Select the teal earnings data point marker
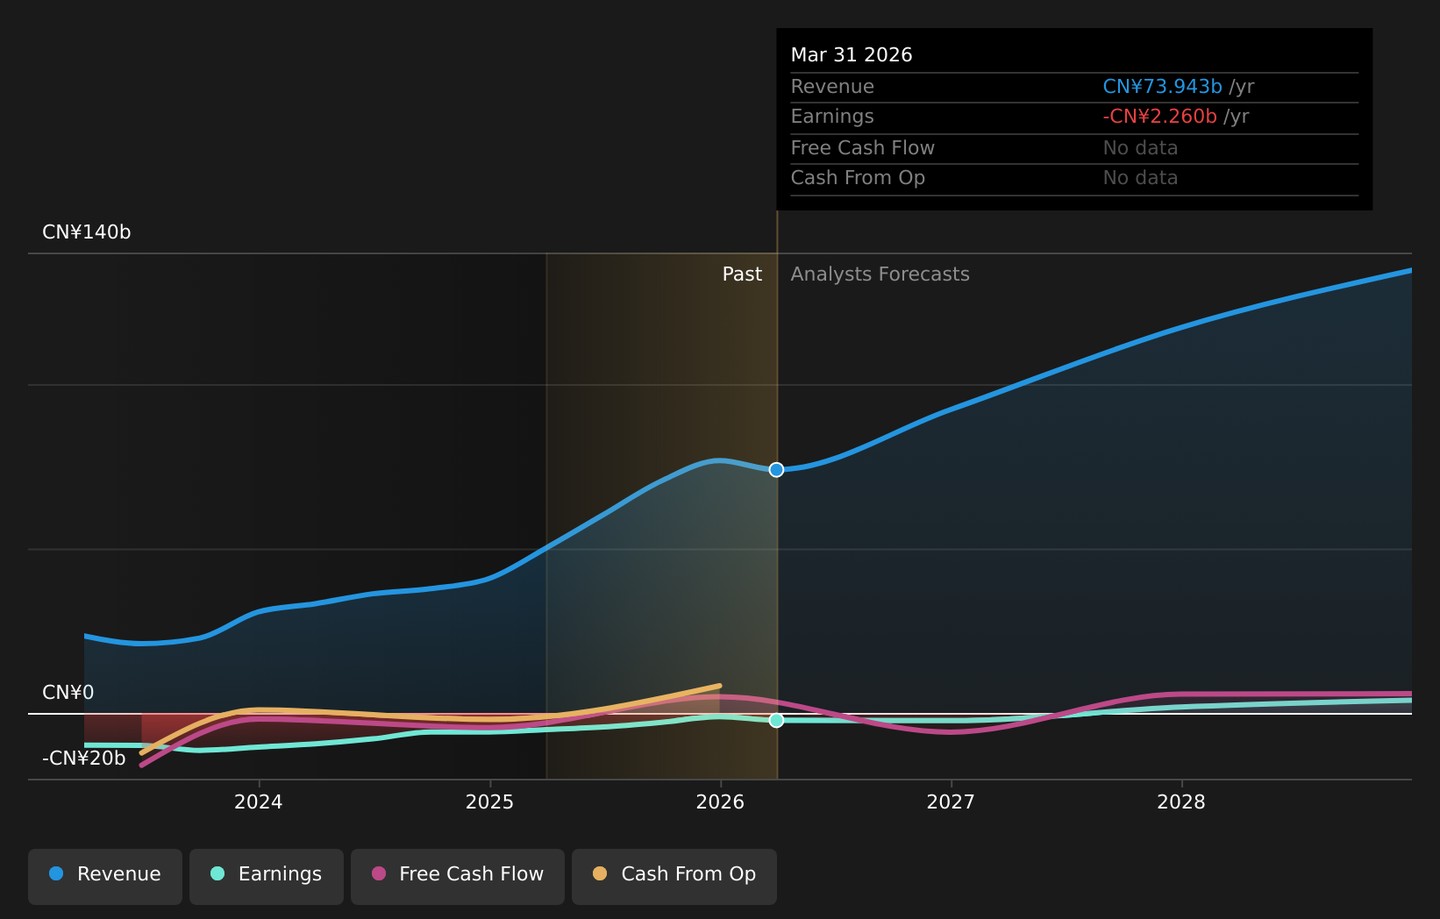The height and width of the screenshot is (919, 1440). click(x=776, y=720)
